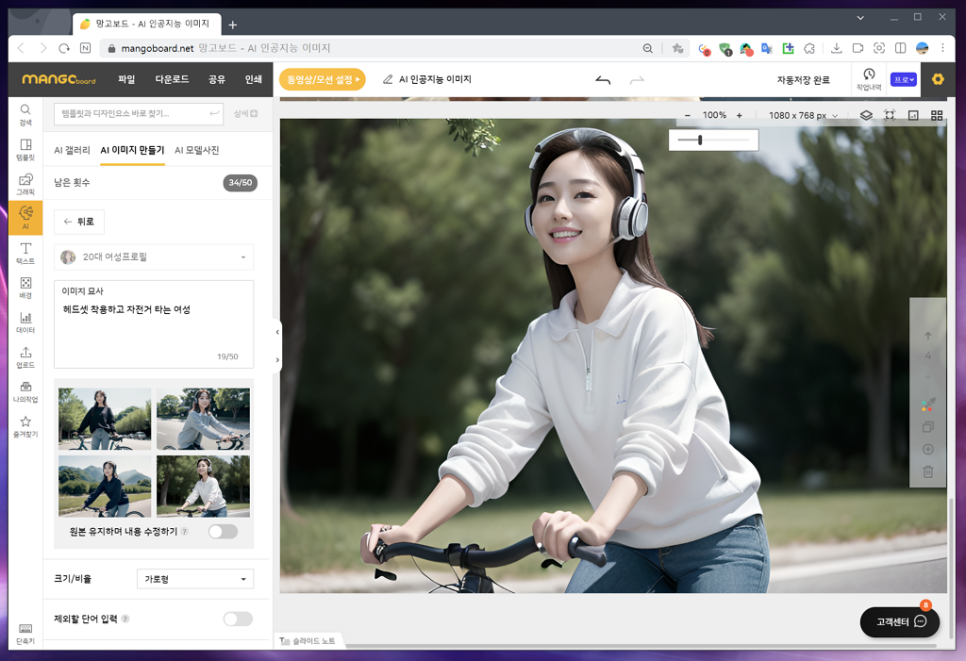Screen dimensions: 966x661
Task: Open the data chart panel
Action: [x=25, y=322]
